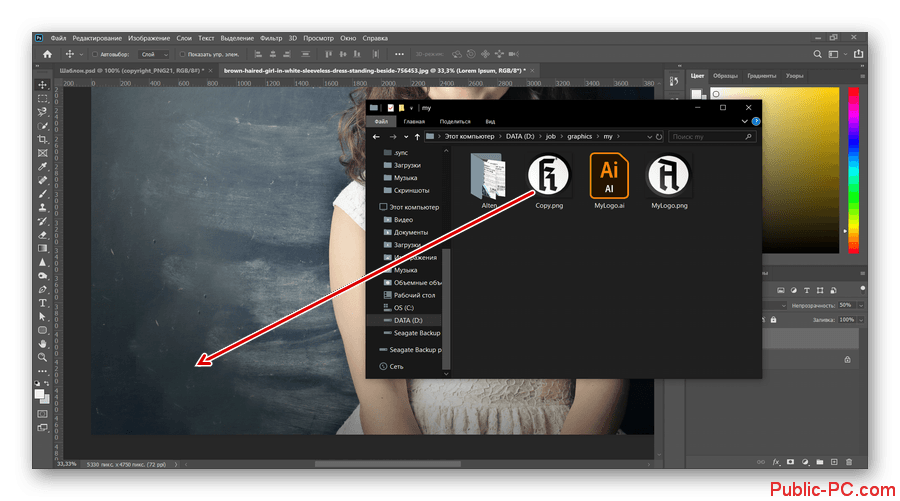Select the MyLogo.ai file
Screen dimensions: 900x501
tap(609, 181)
